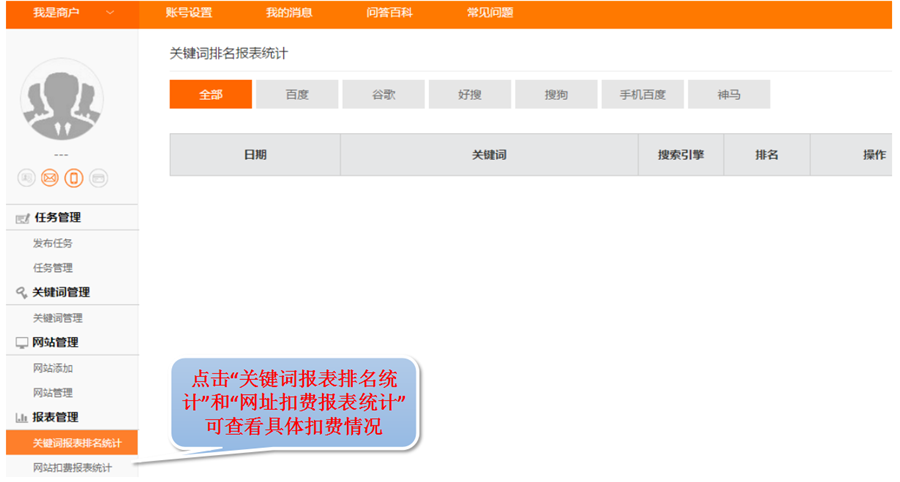Click the 任务管理 section icon
This screenshot has width=900, height=482.
(x=22, y=218)
